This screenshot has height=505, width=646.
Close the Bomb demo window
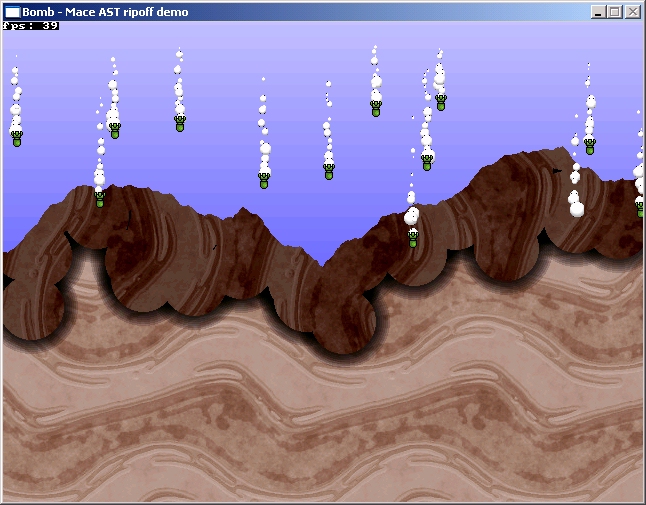632,12
